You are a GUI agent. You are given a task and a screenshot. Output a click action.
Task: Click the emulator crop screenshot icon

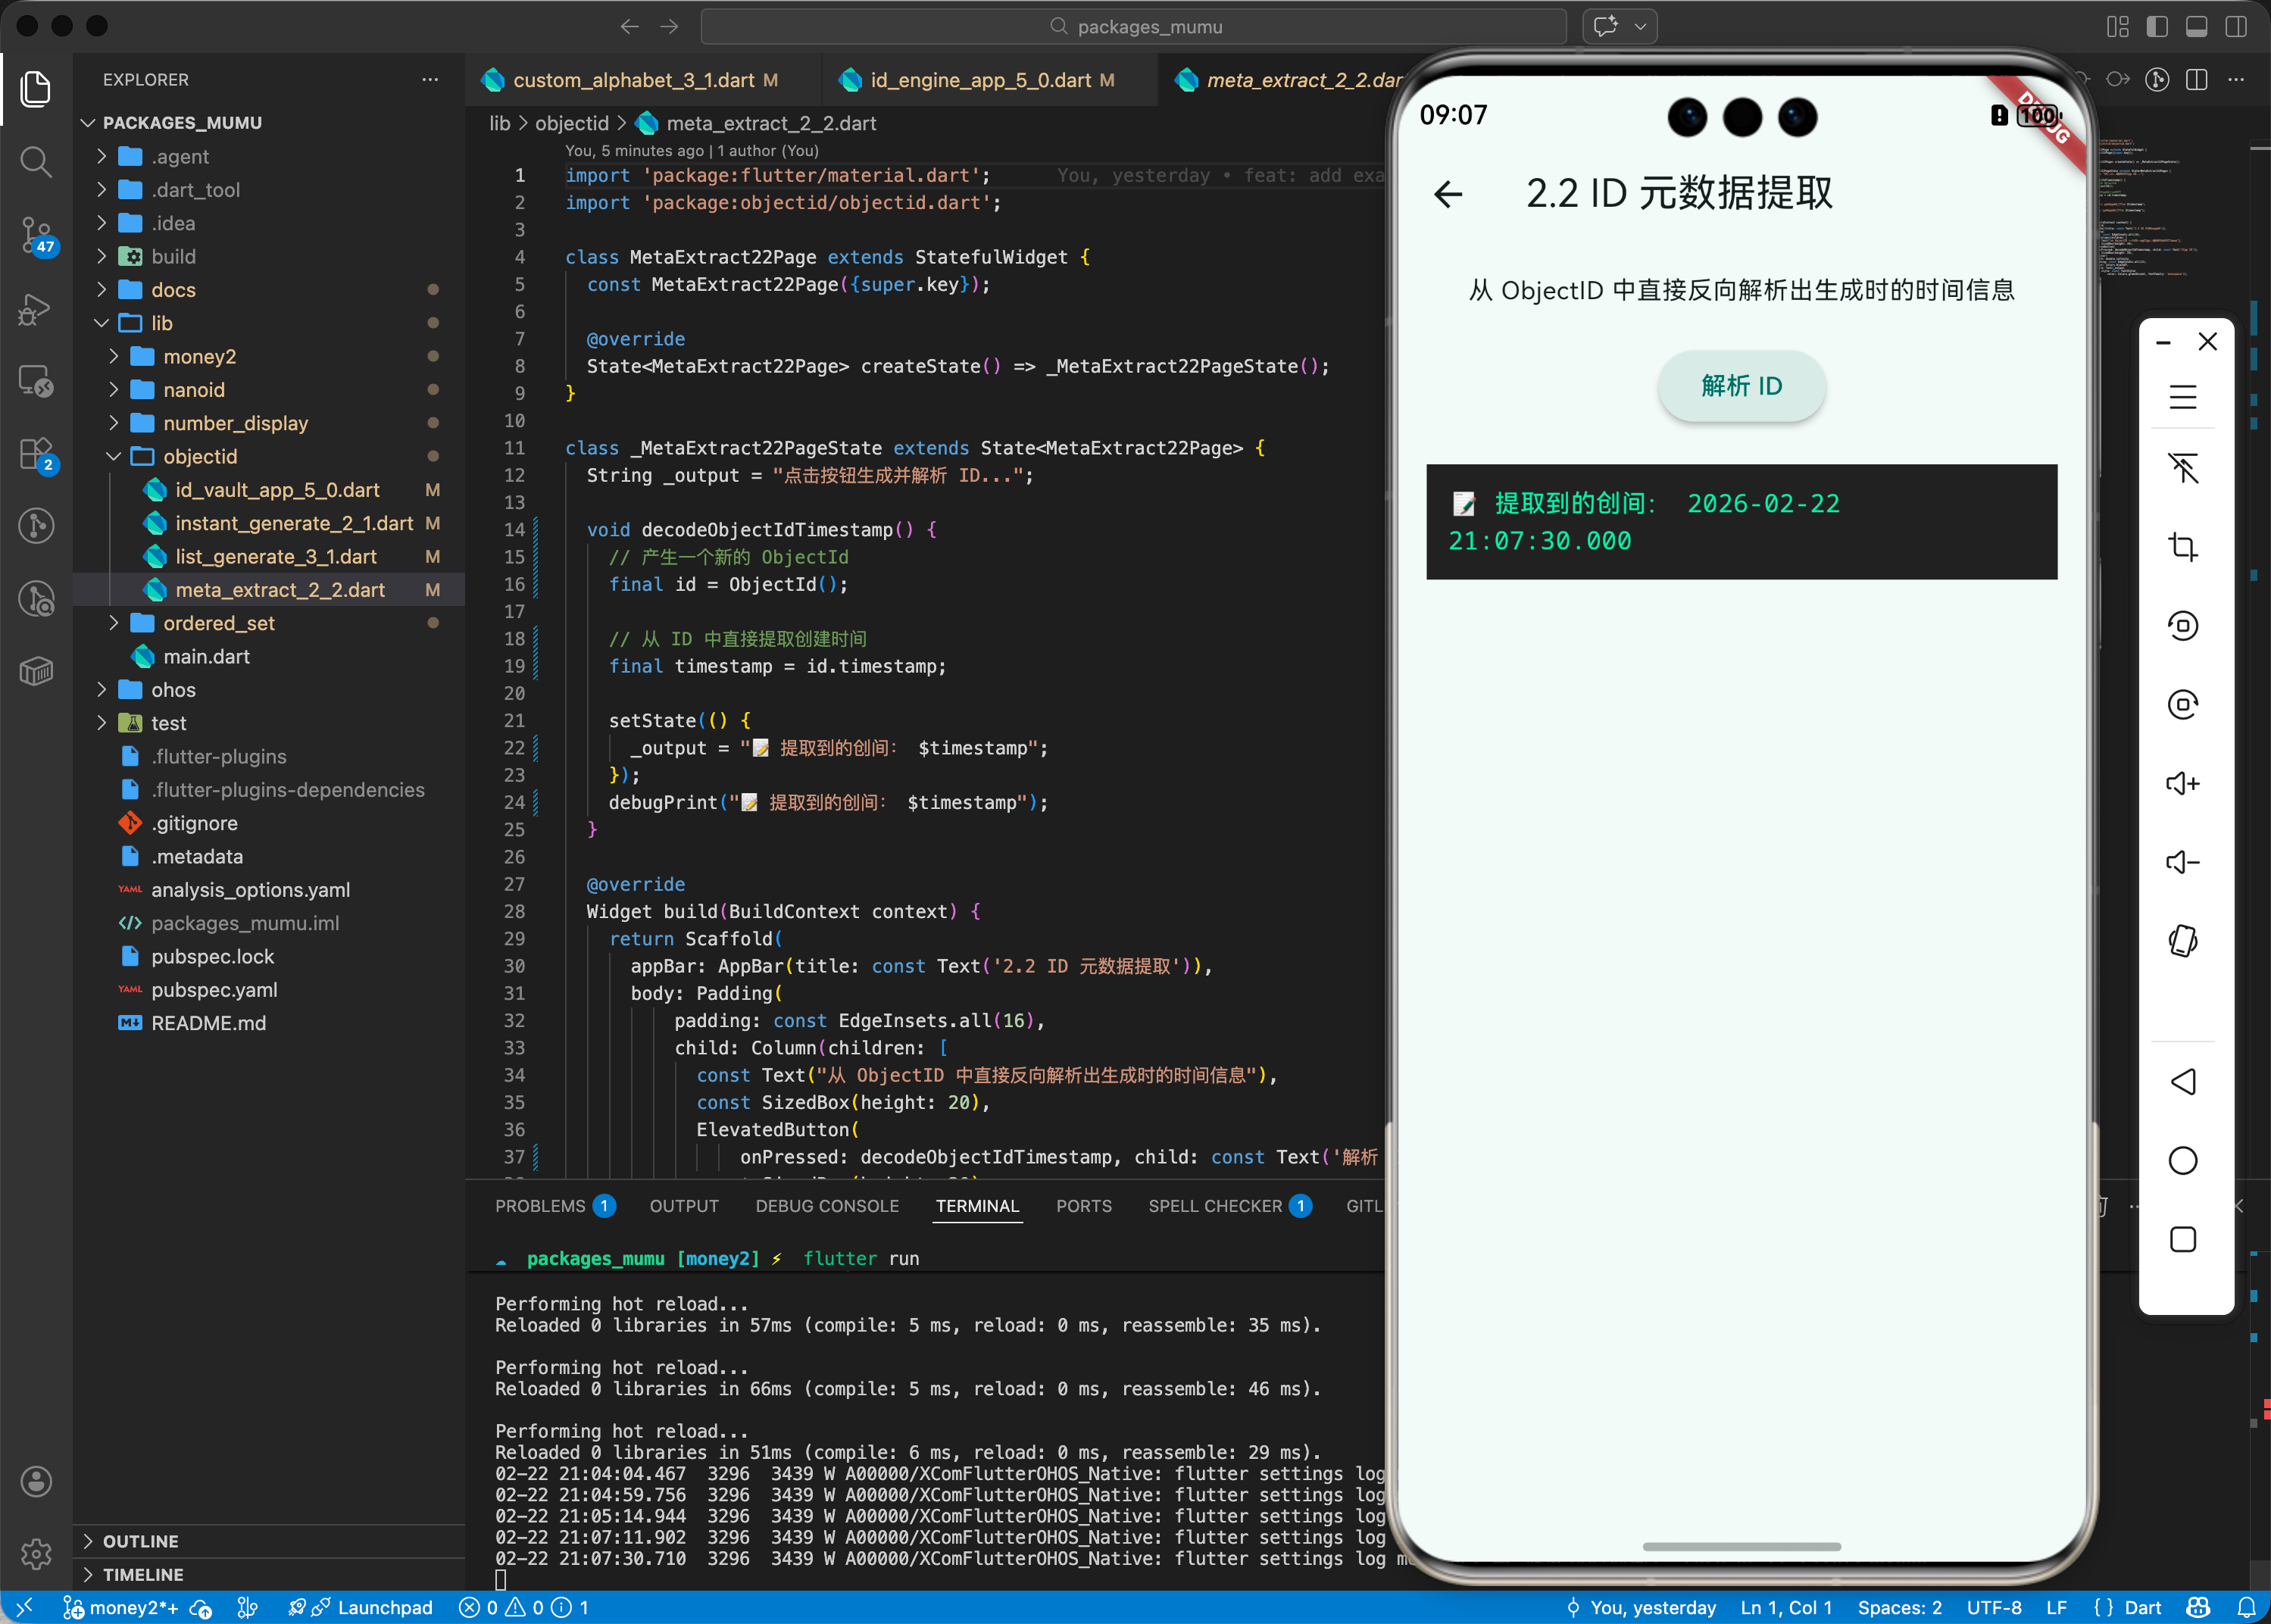pos(2182,547)
